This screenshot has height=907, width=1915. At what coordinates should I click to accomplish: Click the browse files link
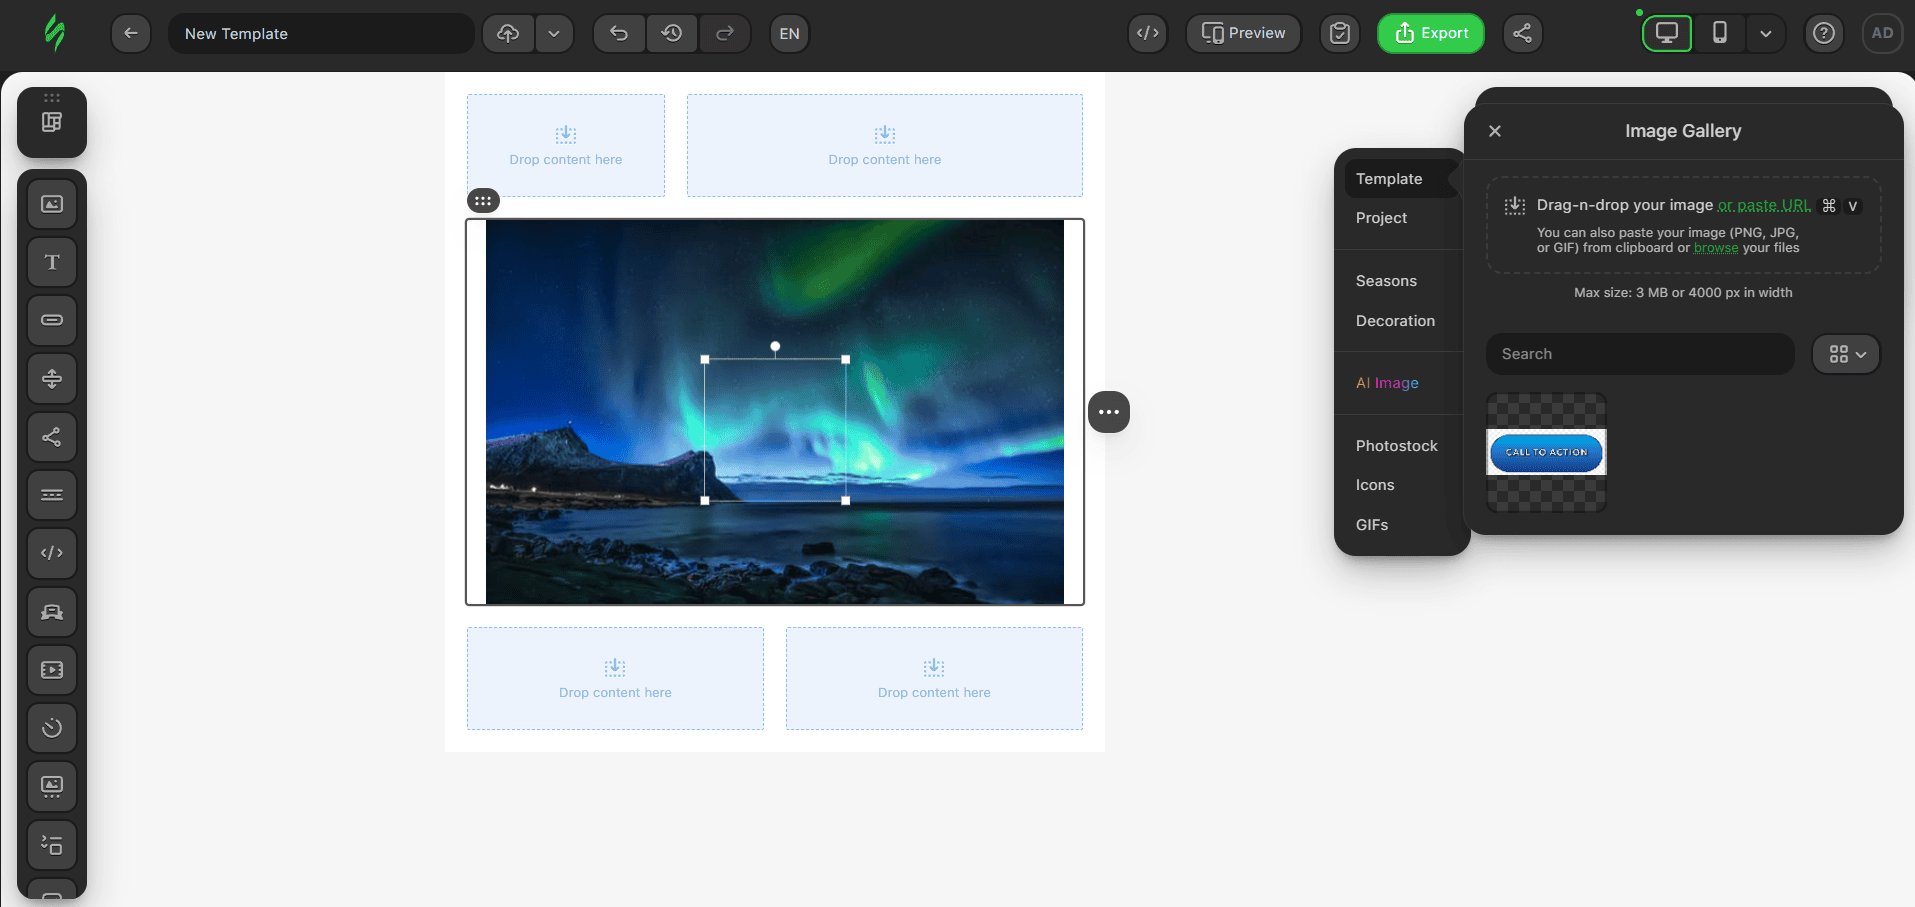pyautogui.click(x=1715, y=248)
